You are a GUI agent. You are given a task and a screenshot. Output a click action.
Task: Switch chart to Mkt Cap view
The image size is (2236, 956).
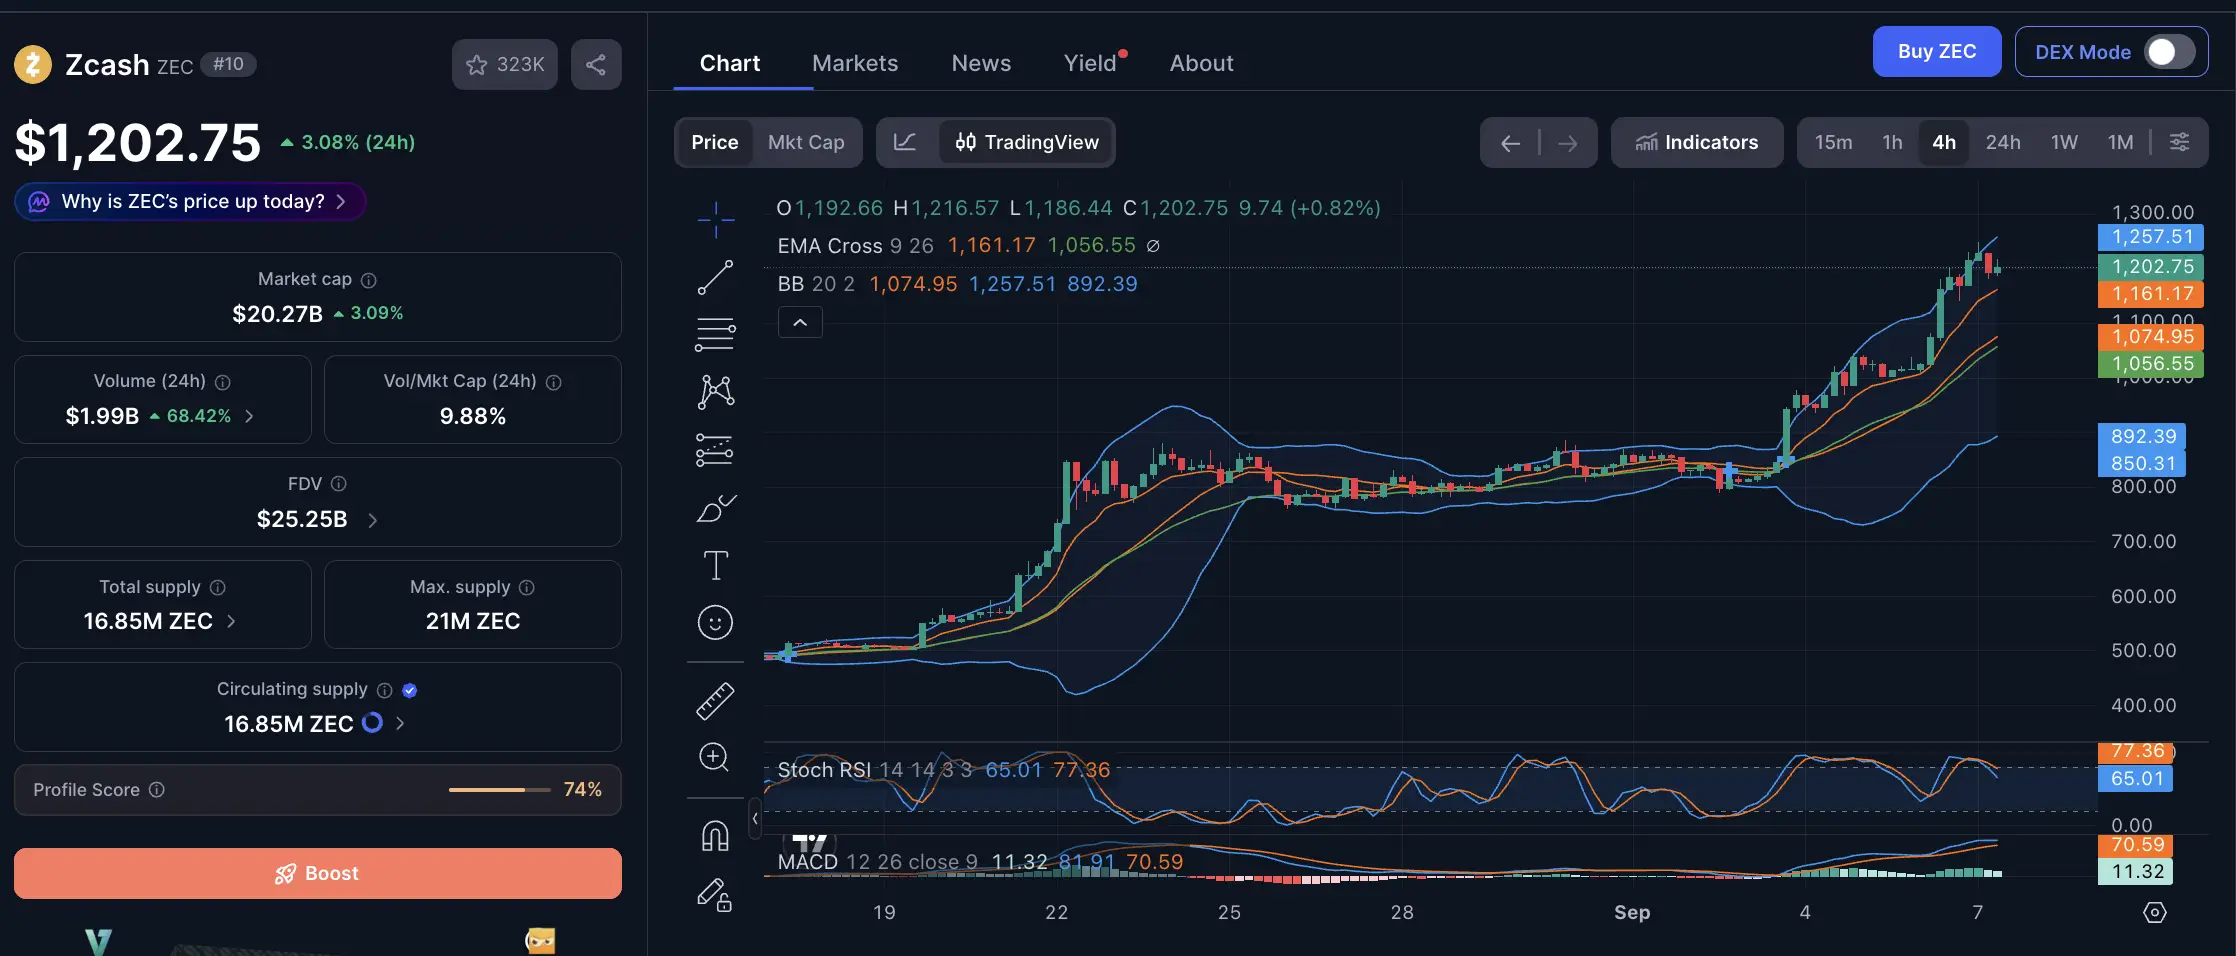[x=806, y=142]
